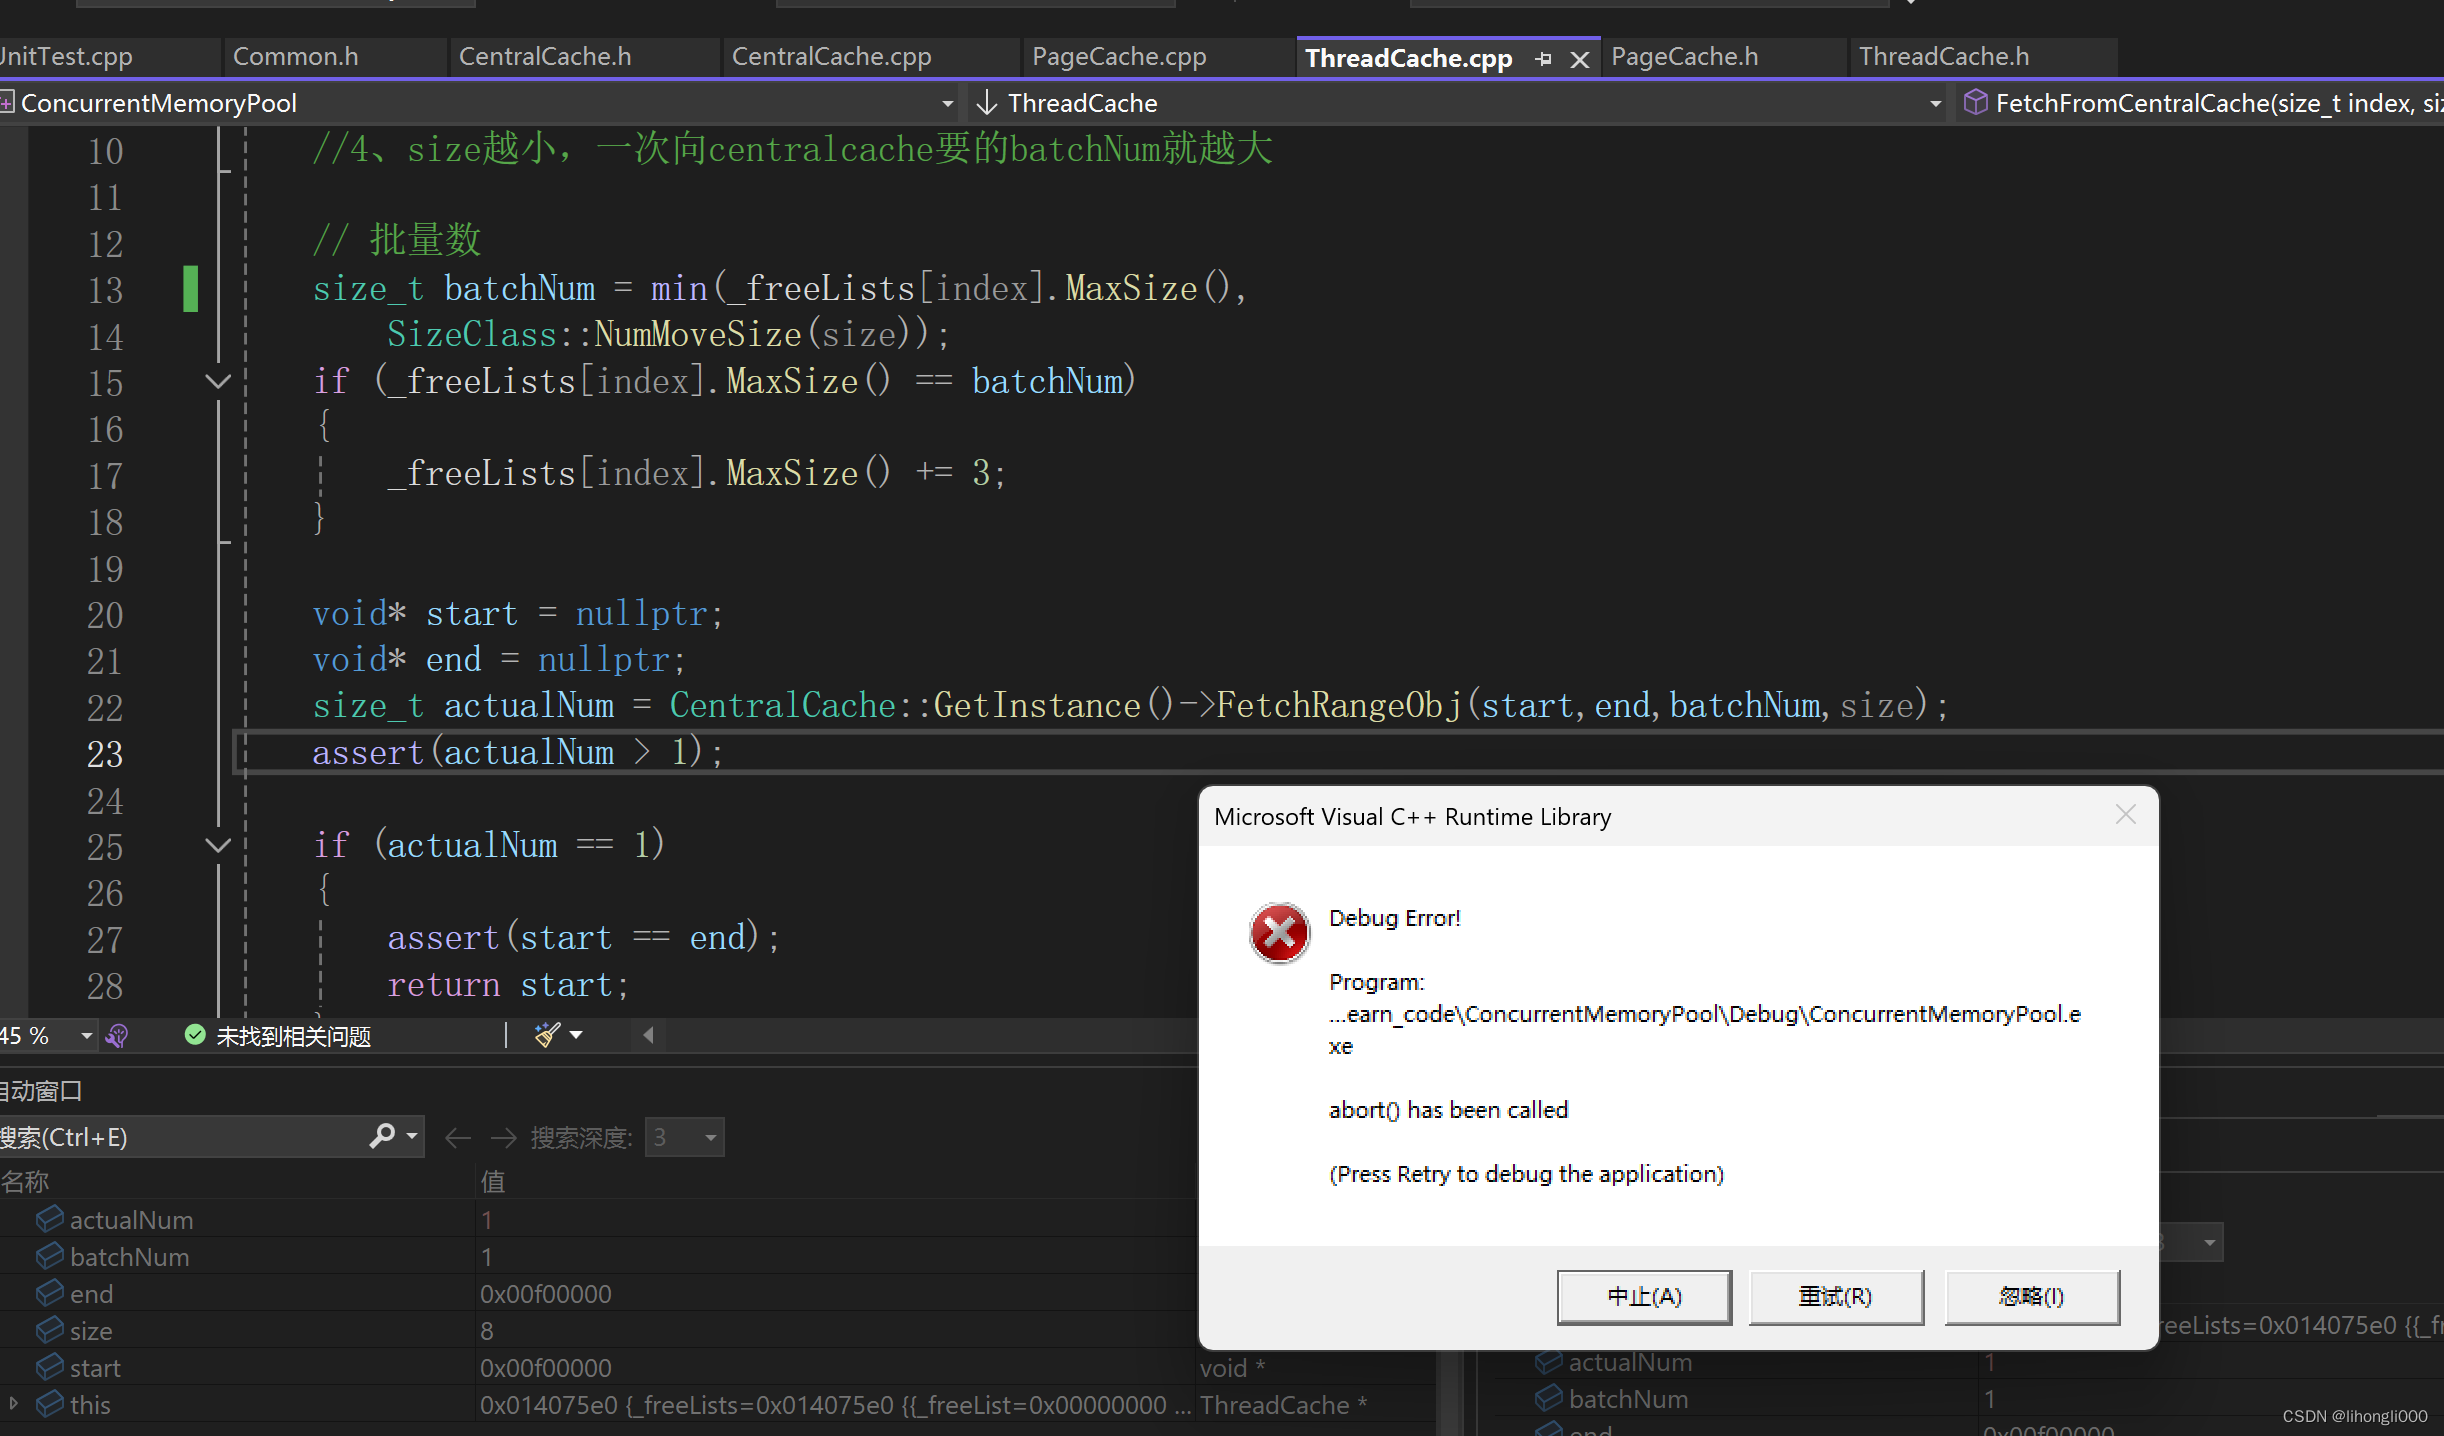Select the actualNum variable row
Screen dimensions: 2444x1436
[598, 1220]
